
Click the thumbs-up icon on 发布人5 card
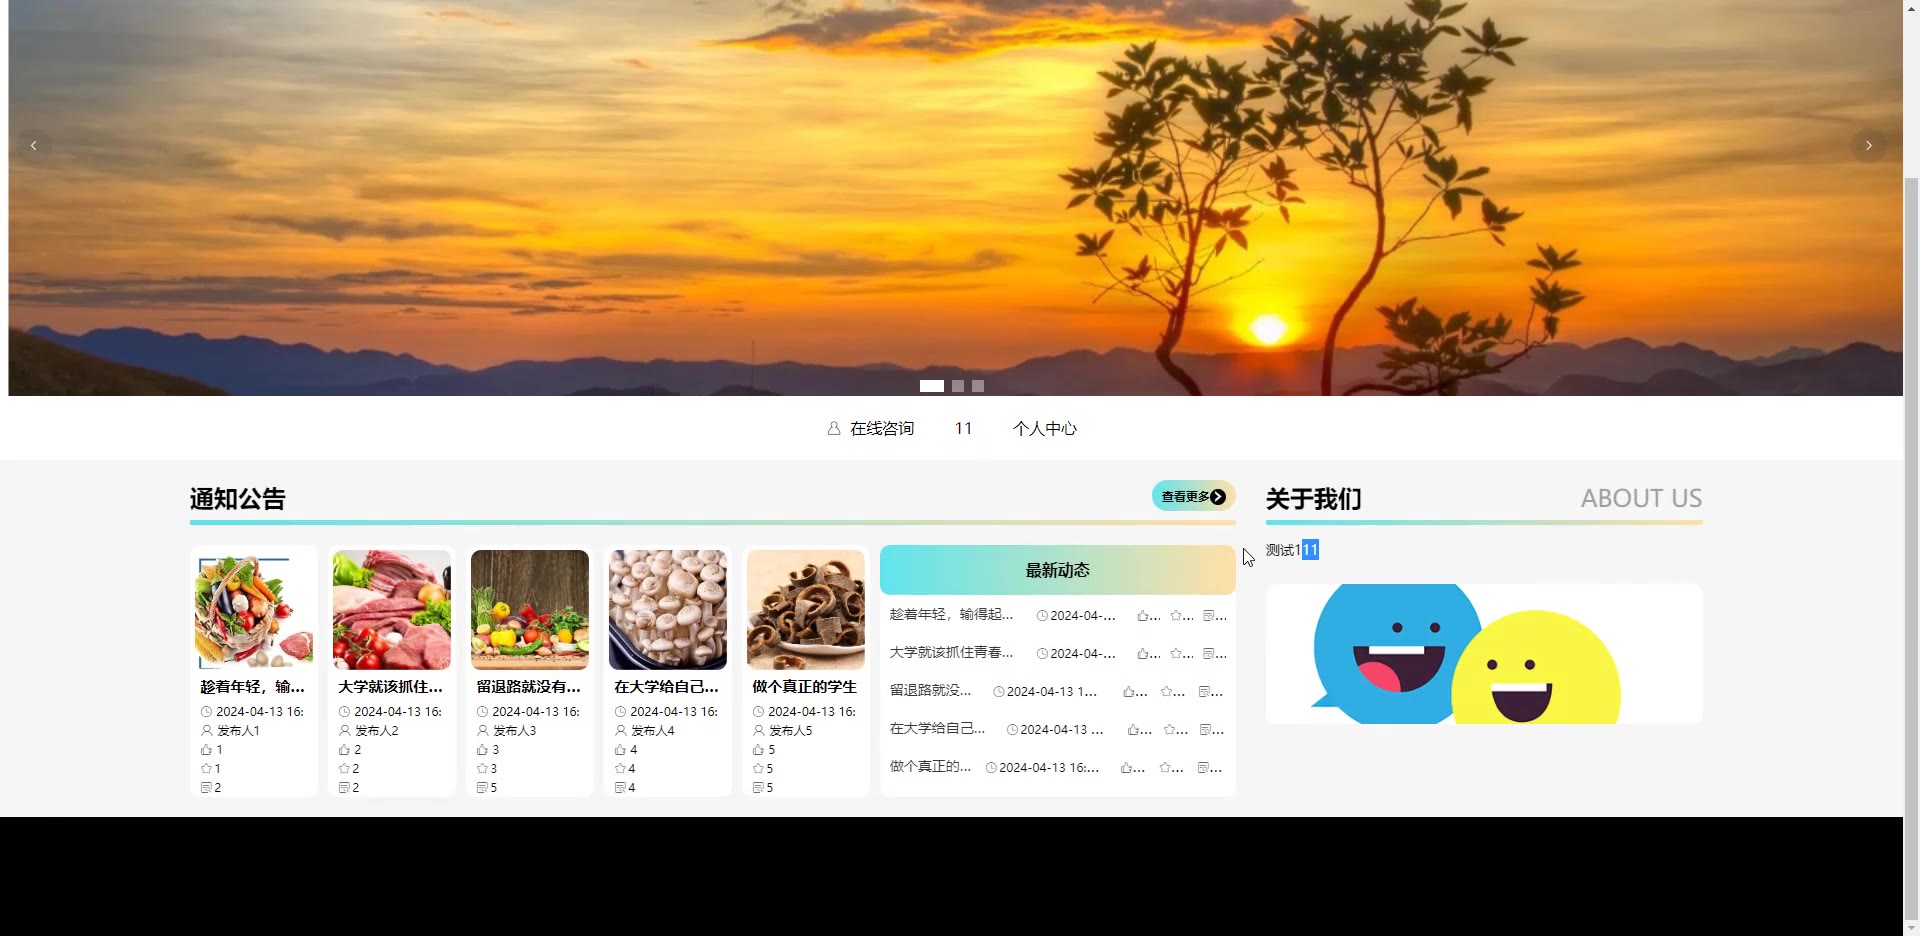[758, 750]
